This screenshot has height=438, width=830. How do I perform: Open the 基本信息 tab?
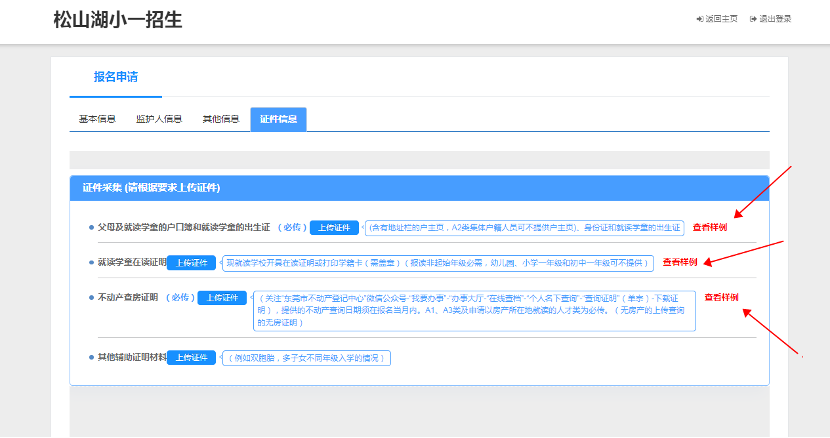tap(96, 119)
